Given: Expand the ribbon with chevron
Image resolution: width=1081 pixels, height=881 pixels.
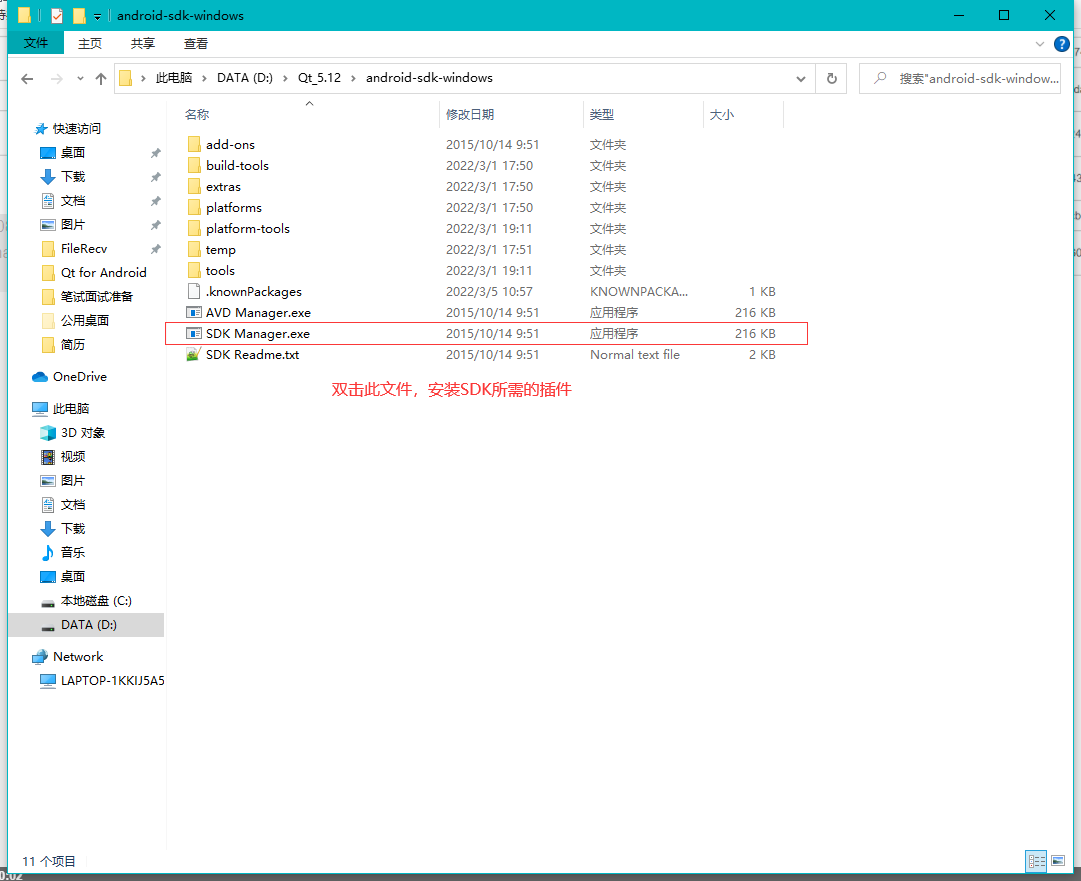Looking at the screenshot, I should 1040,44.
